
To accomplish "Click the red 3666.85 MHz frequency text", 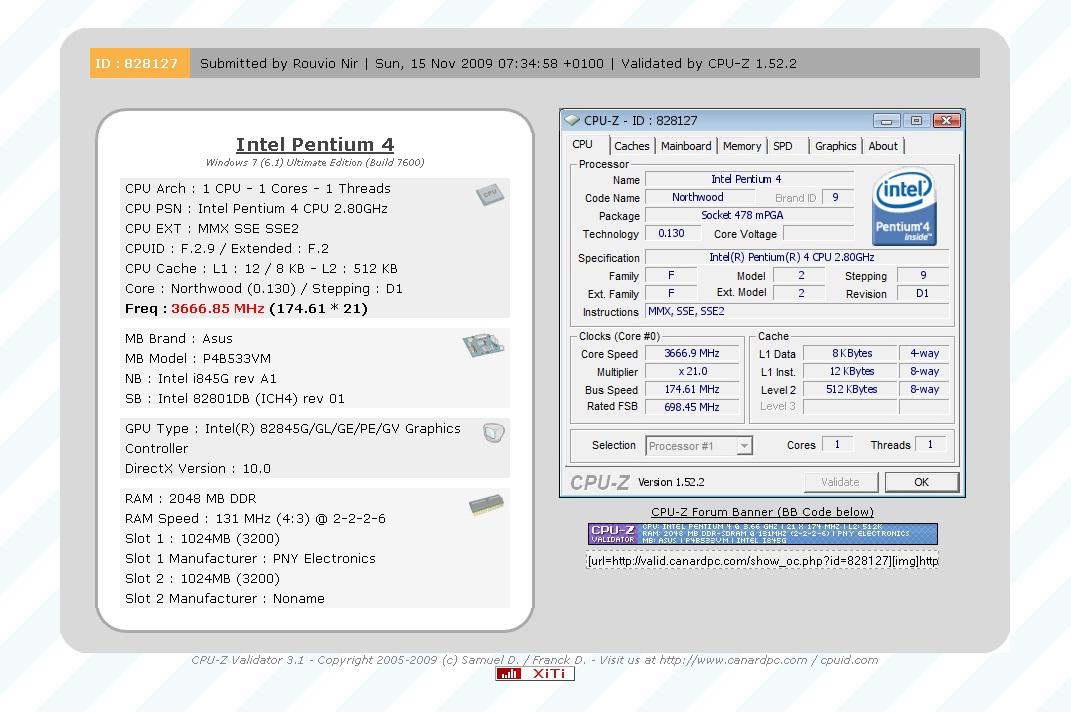I will coord(217,308).
